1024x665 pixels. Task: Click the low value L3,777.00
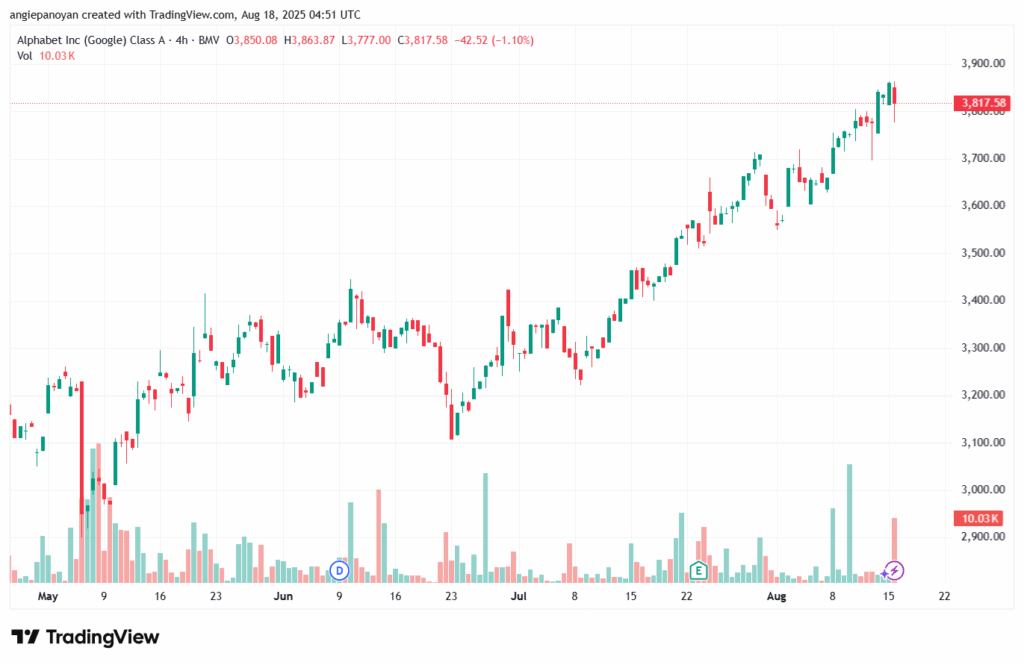click(366, 41)
